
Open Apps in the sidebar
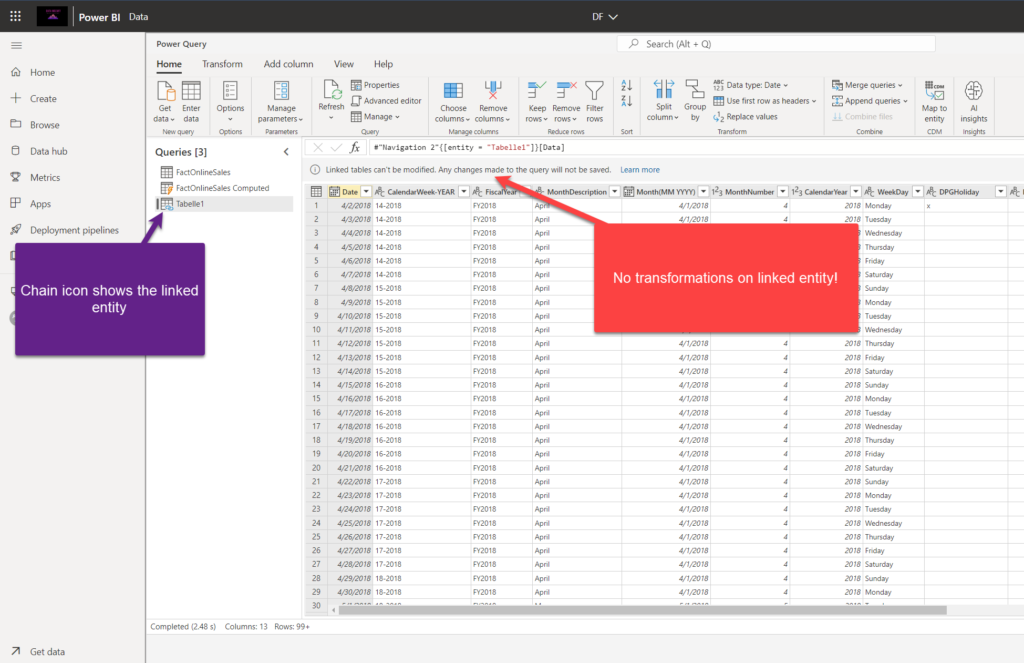(x=40, y=204)
